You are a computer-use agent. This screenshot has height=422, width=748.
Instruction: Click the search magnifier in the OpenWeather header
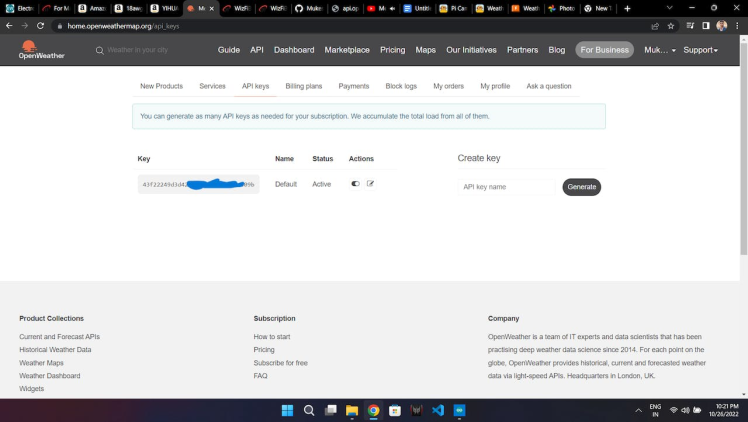(x=100, y=50)
